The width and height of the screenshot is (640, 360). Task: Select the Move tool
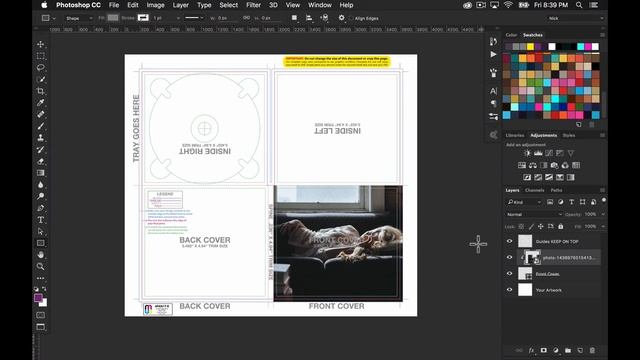[x=40, y=44]
